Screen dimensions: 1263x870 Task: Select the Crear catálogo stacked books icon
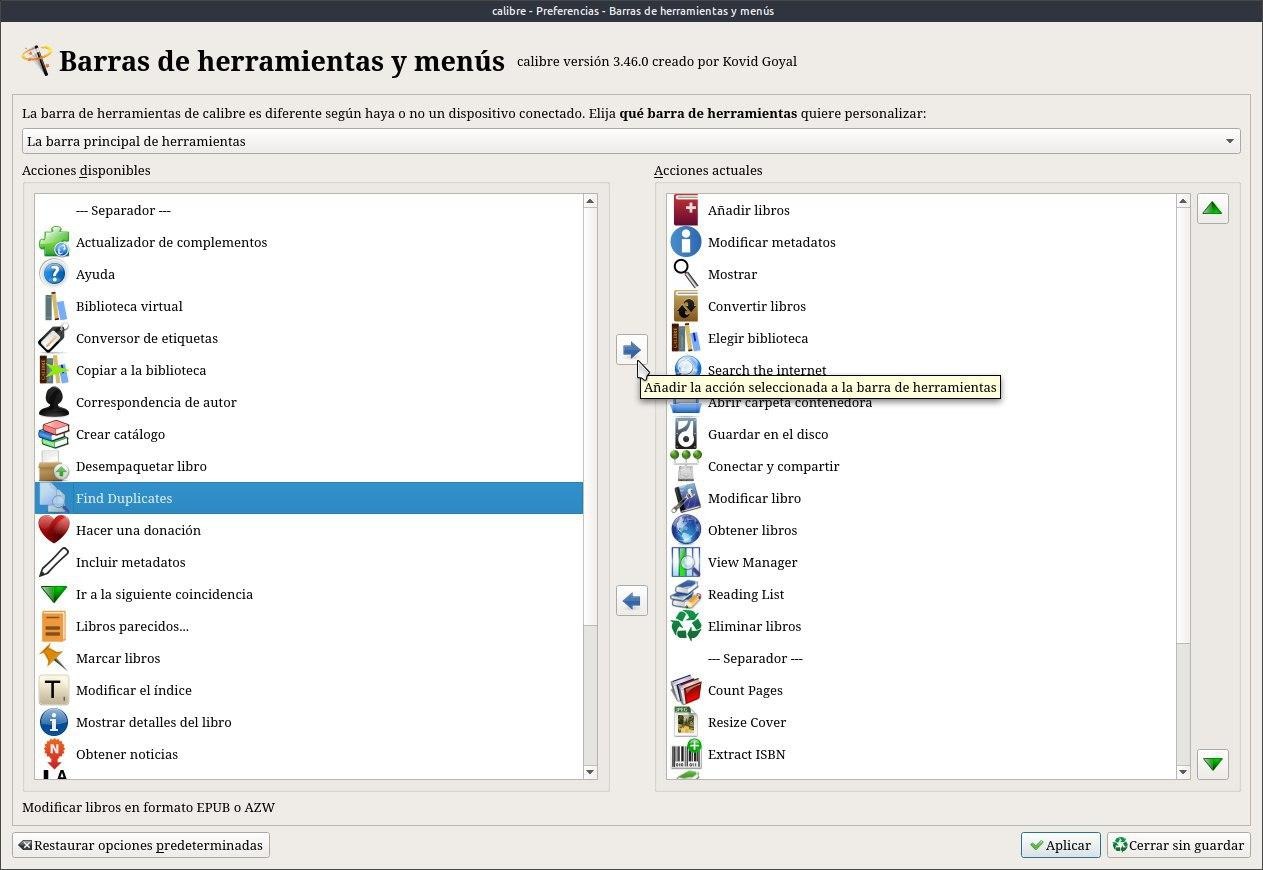coord(54,434)
